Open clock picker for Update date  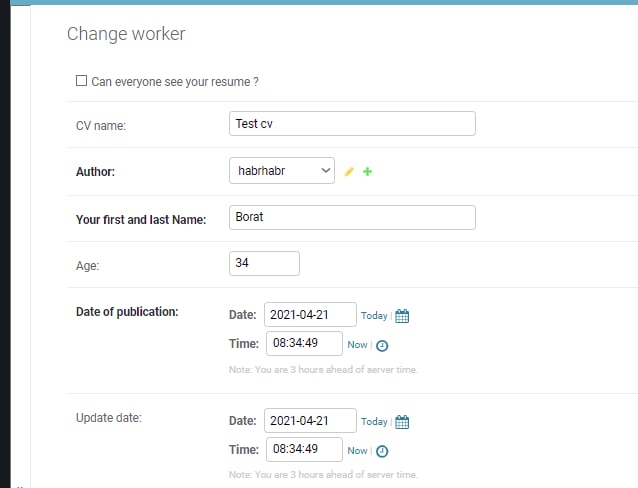tap(382, 451)
